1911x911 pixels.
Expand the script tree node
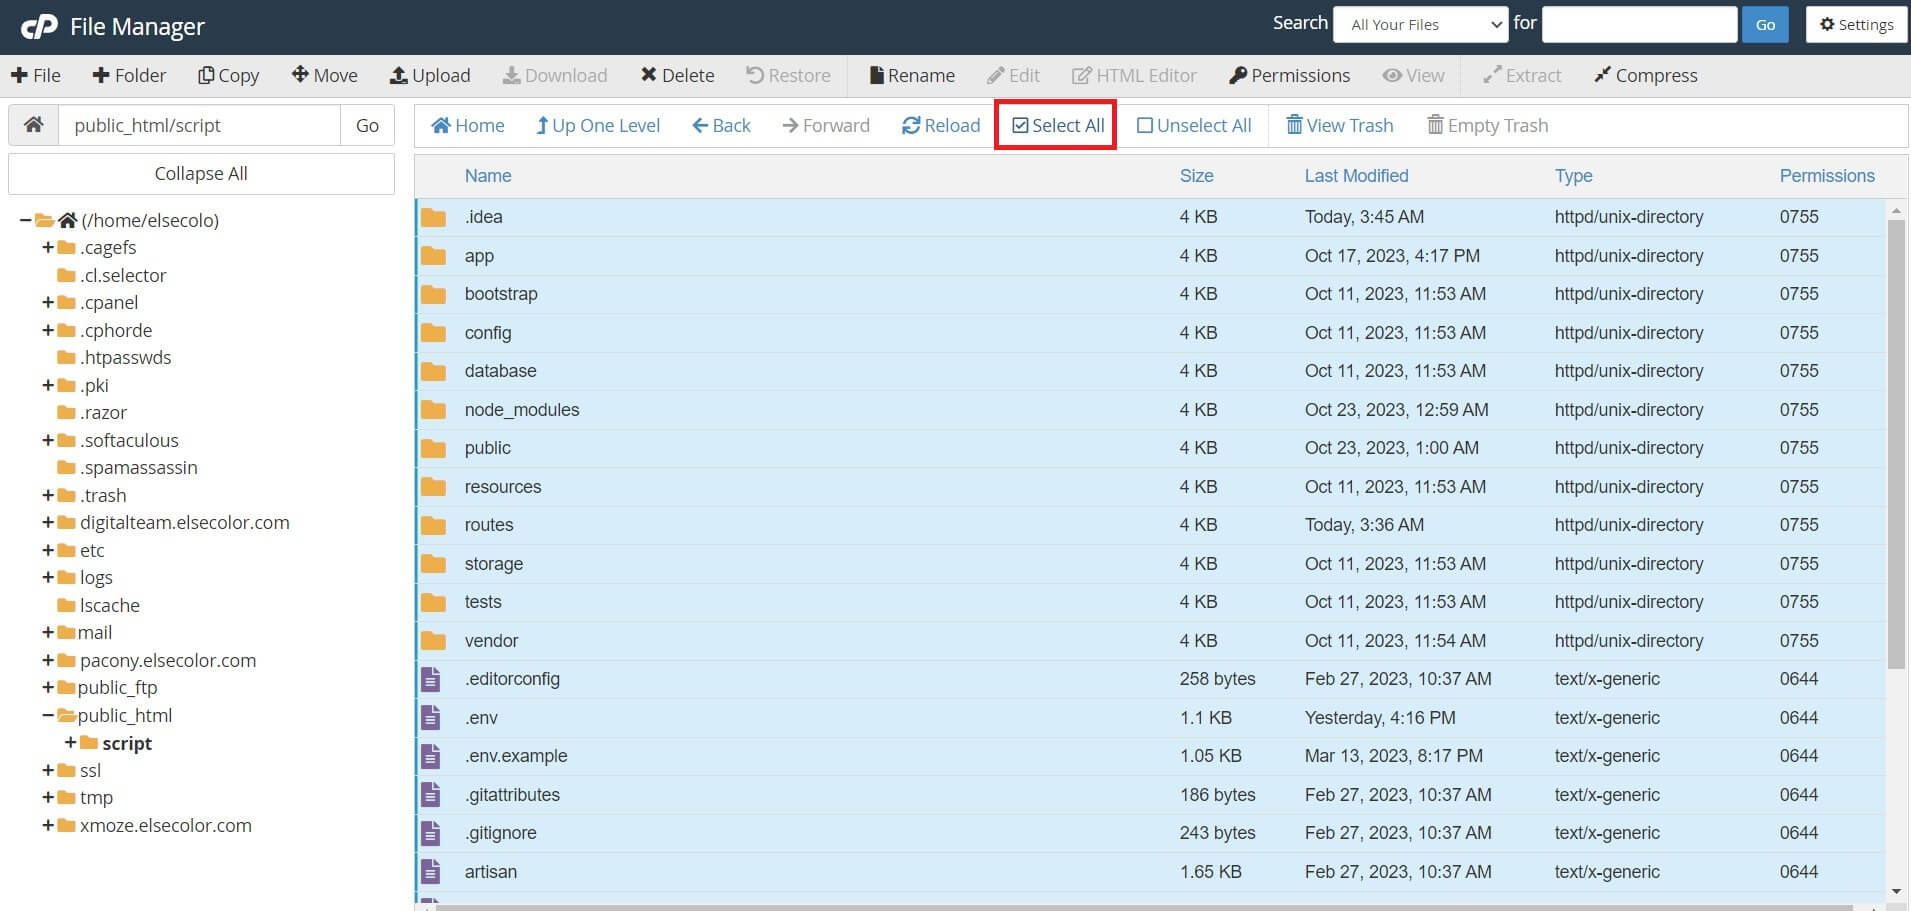pyautogui.click(x=70, y=743)
